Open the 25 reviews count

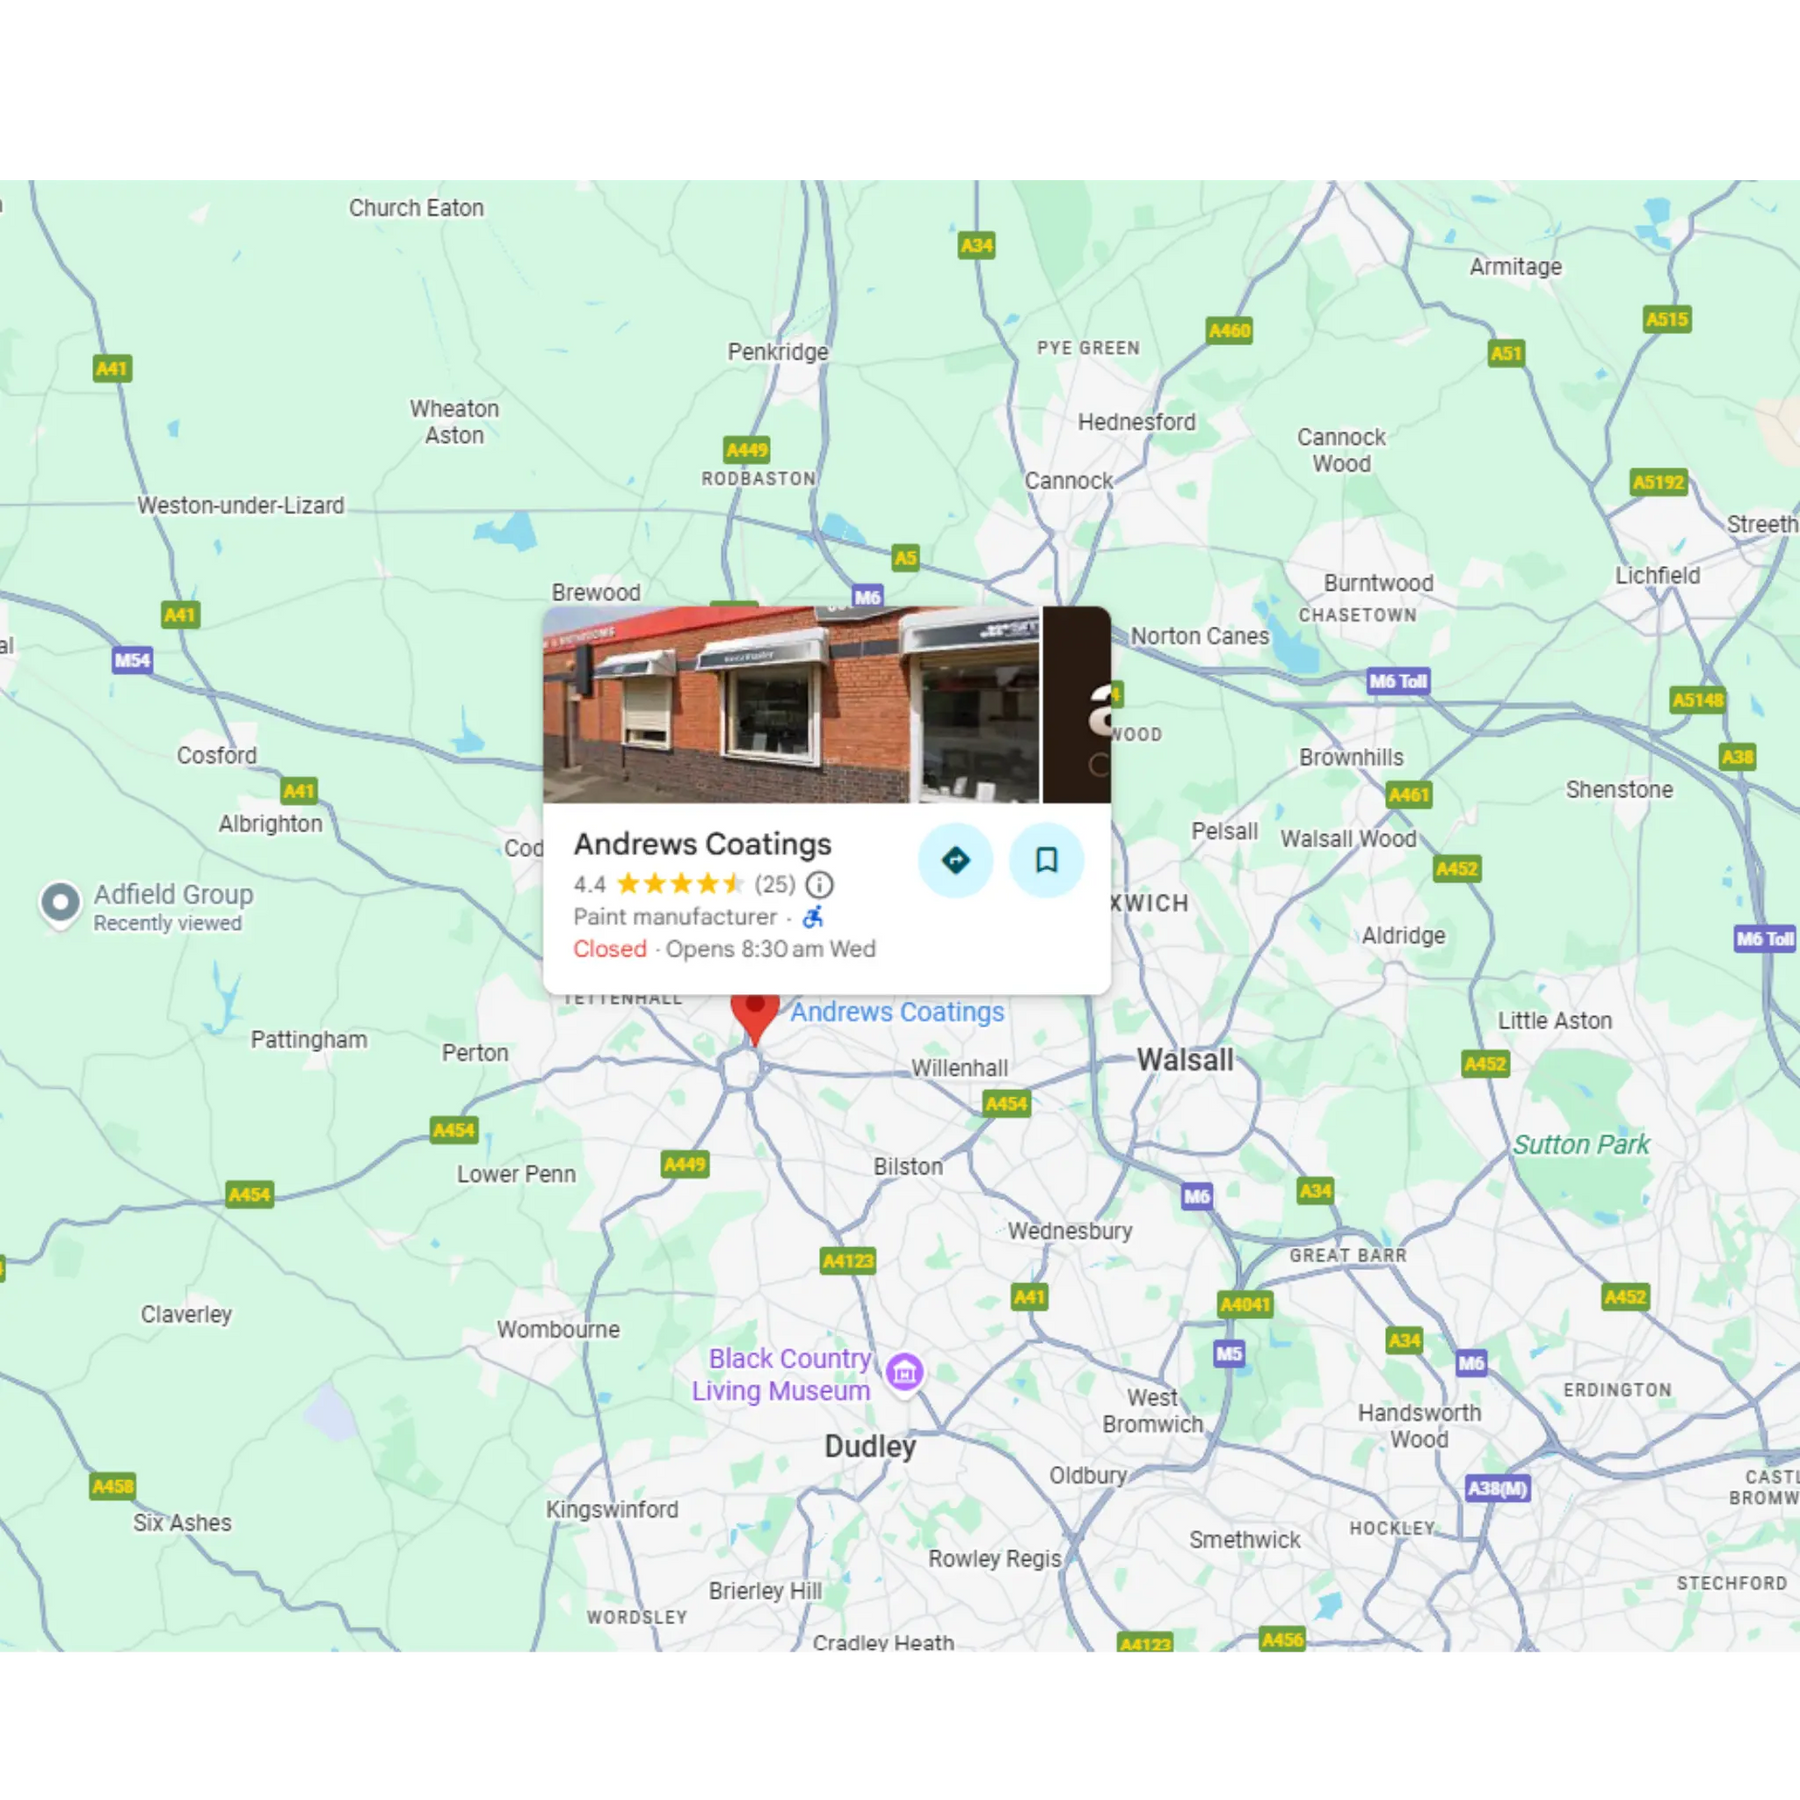[x=774, y=884]
